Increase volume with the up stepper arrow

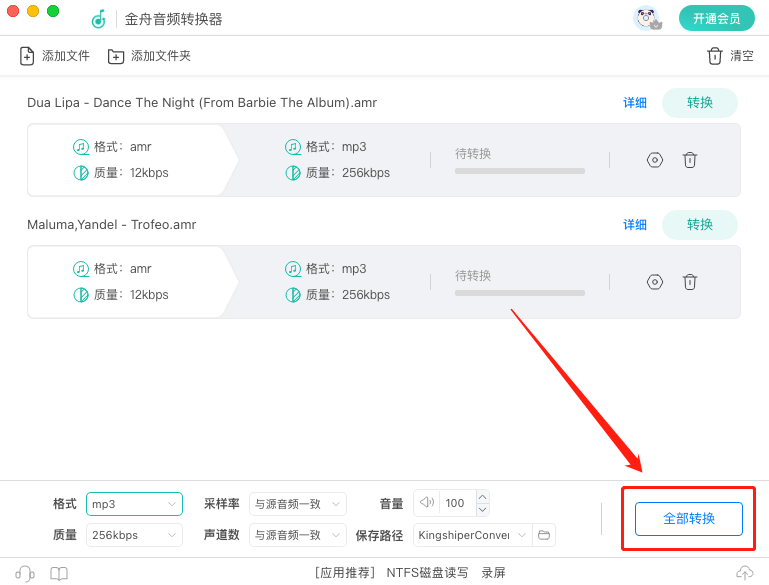(483, 497)
